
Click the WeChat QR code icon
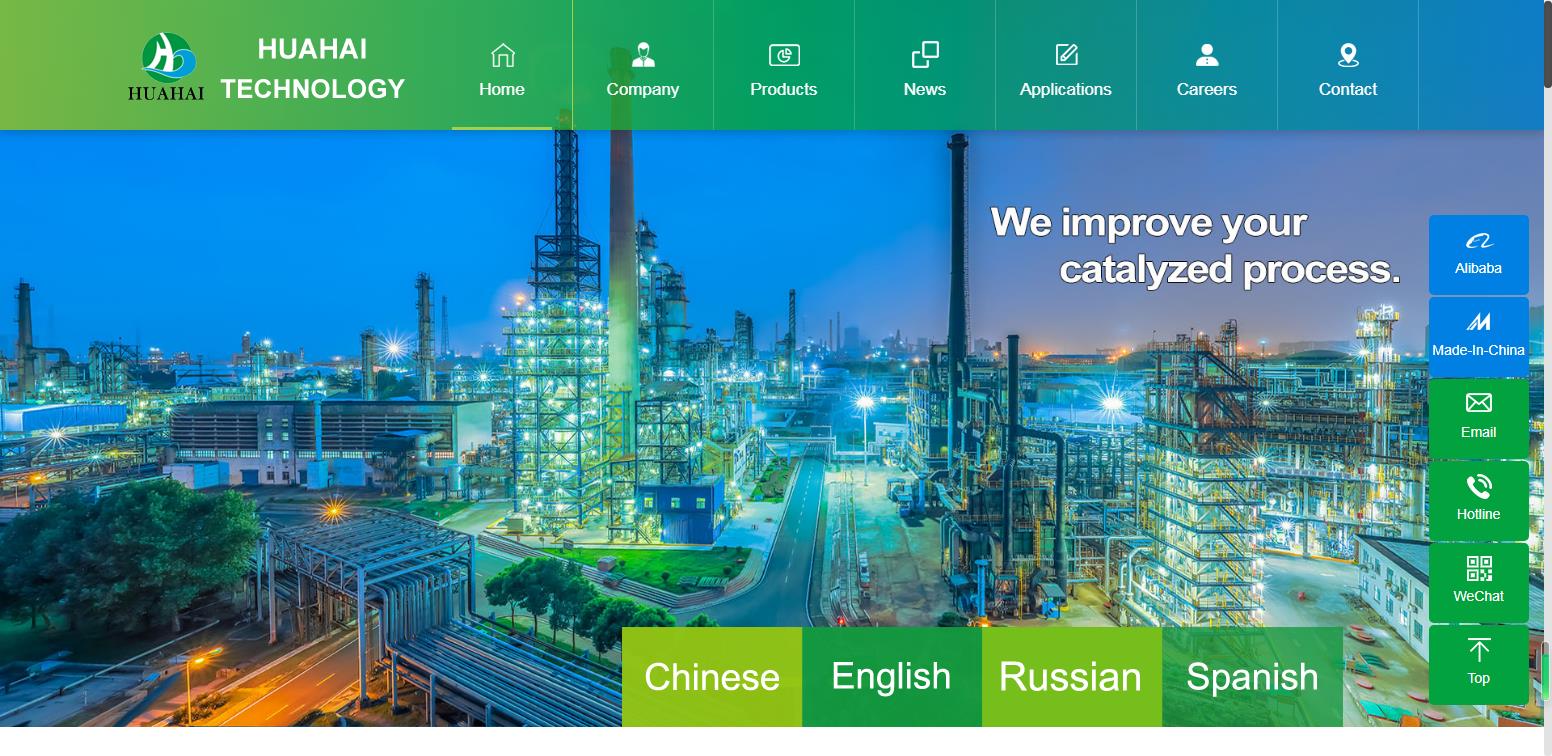[1479, 568]
